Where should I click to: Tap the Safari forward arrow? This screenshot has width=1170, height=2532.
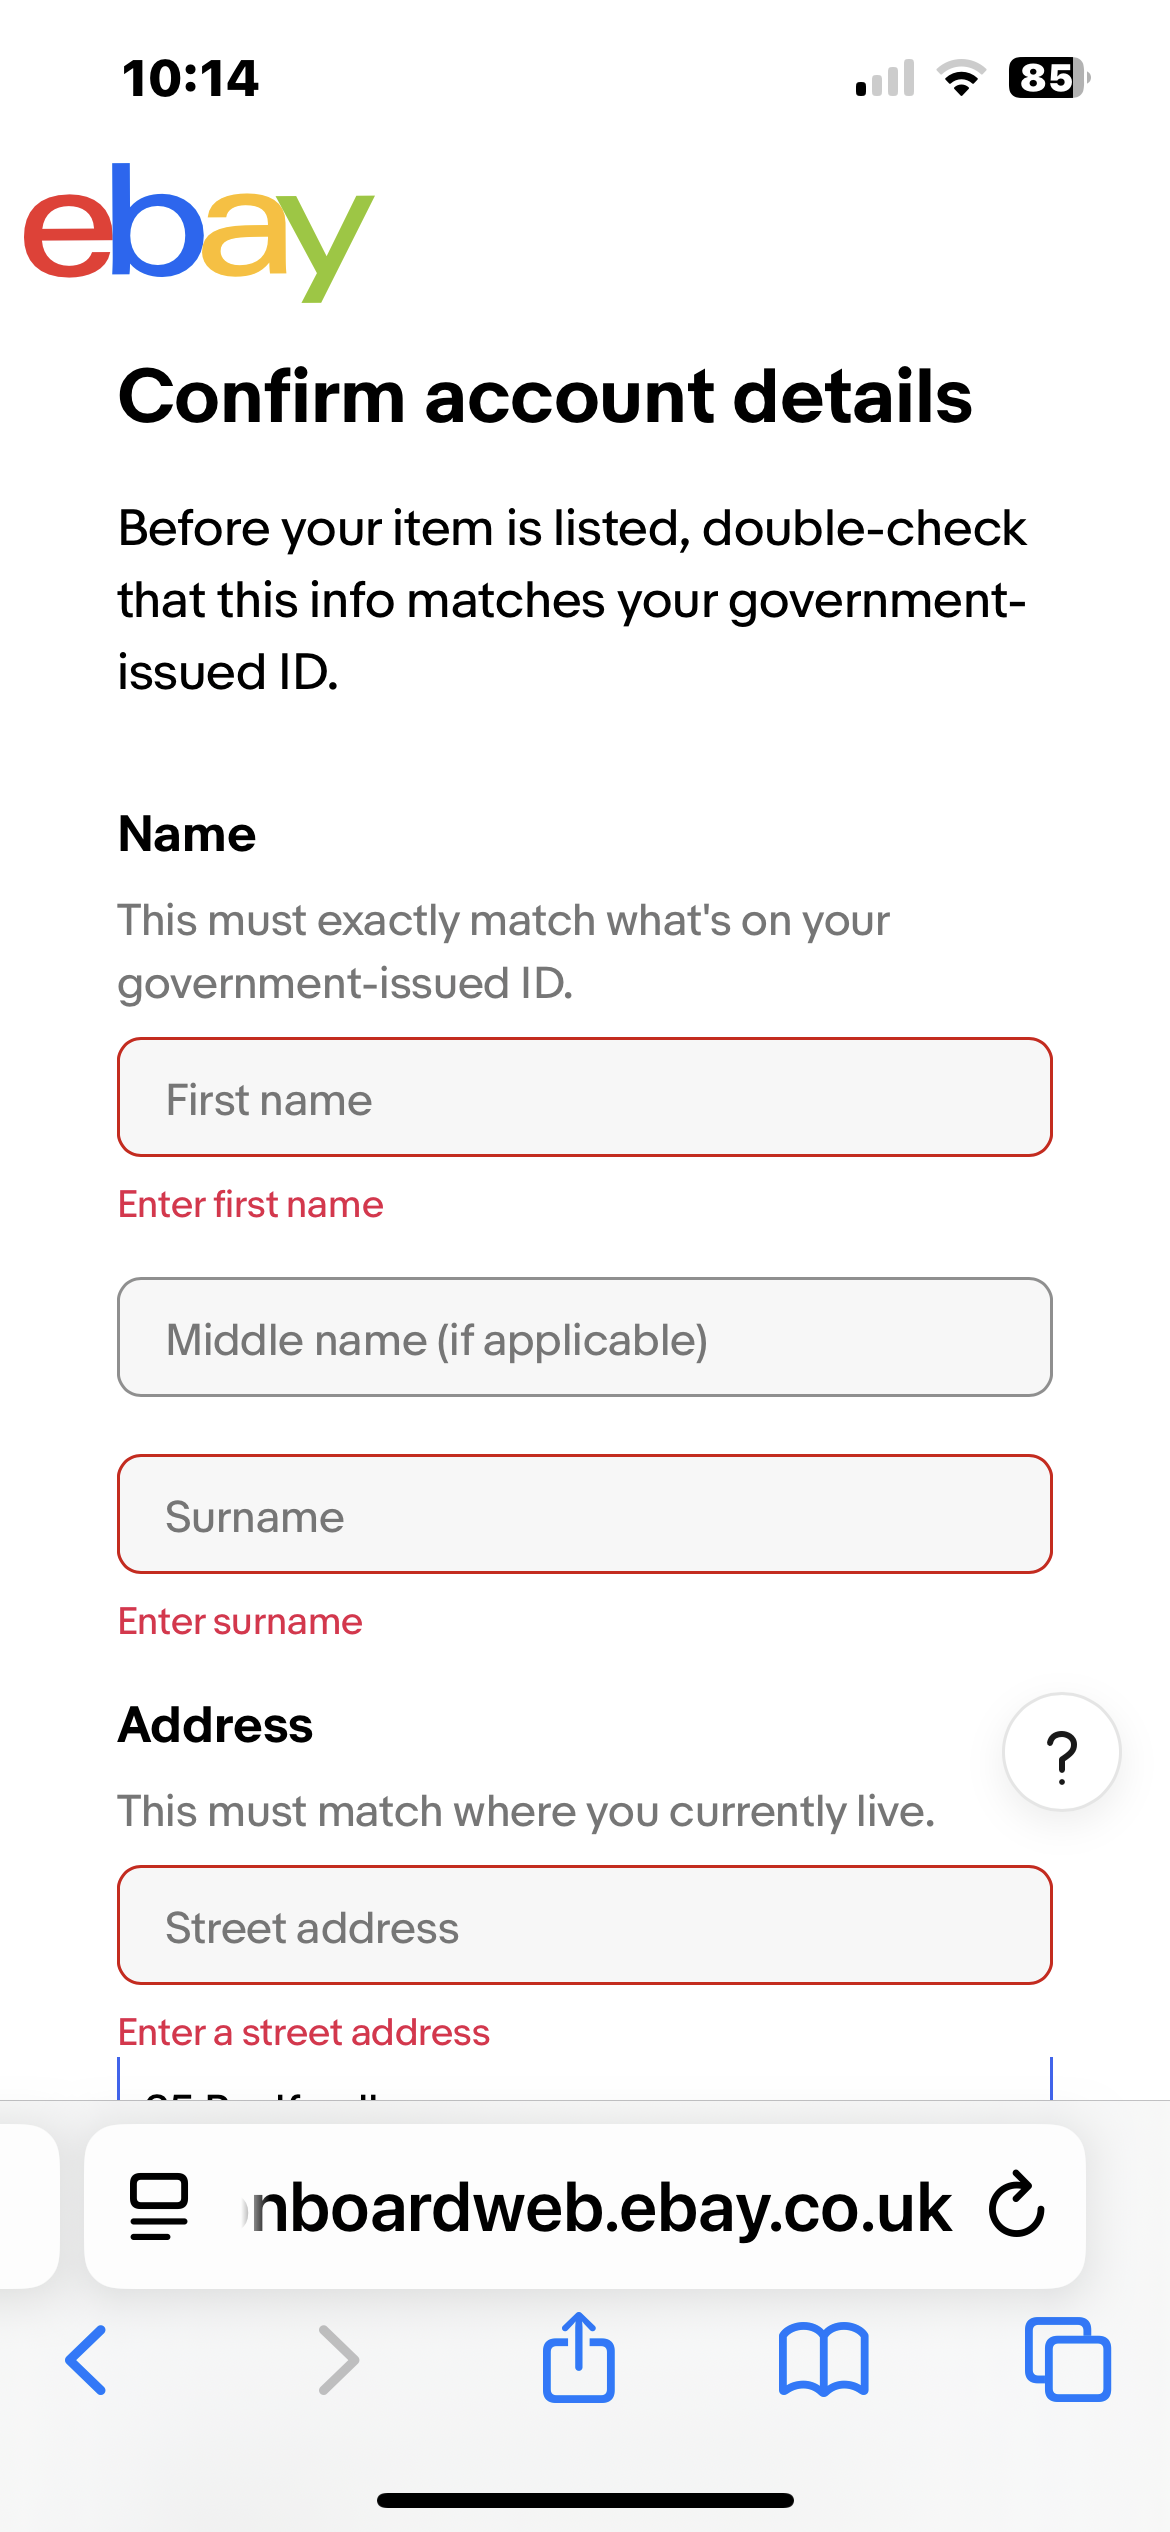pos(338,2360)
